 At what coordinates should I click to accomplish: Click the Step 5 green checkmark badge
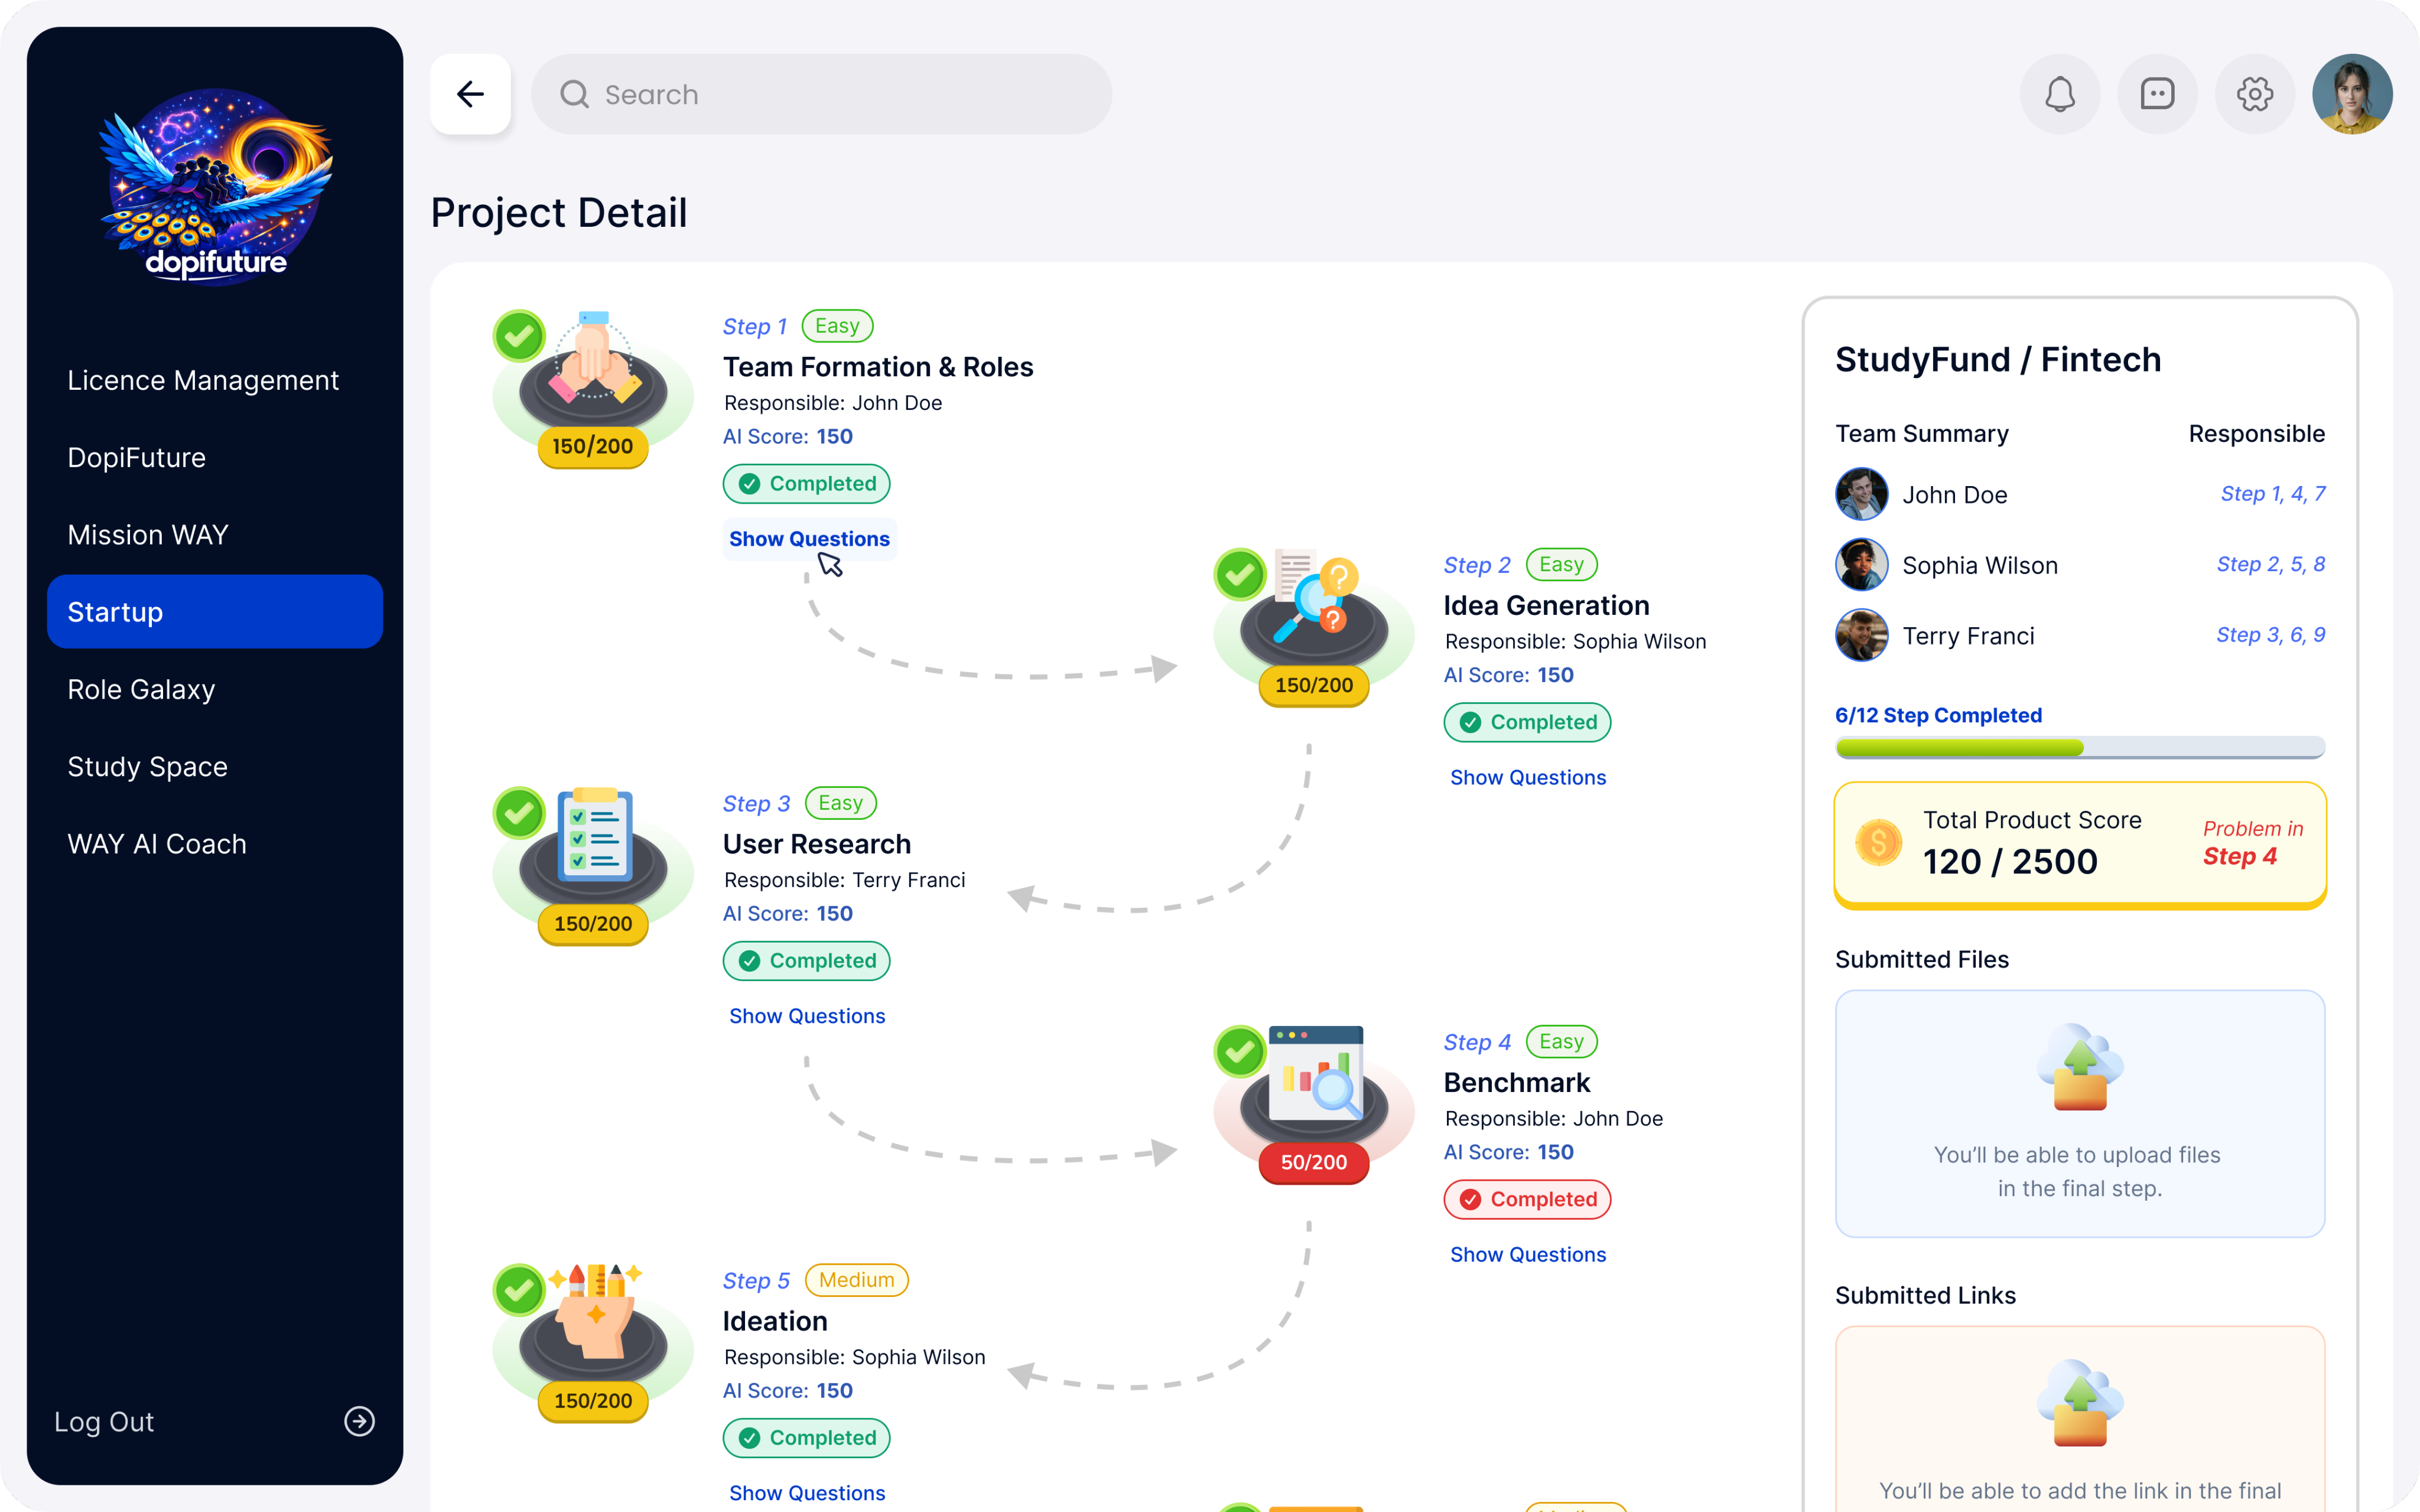[519, 1290]
